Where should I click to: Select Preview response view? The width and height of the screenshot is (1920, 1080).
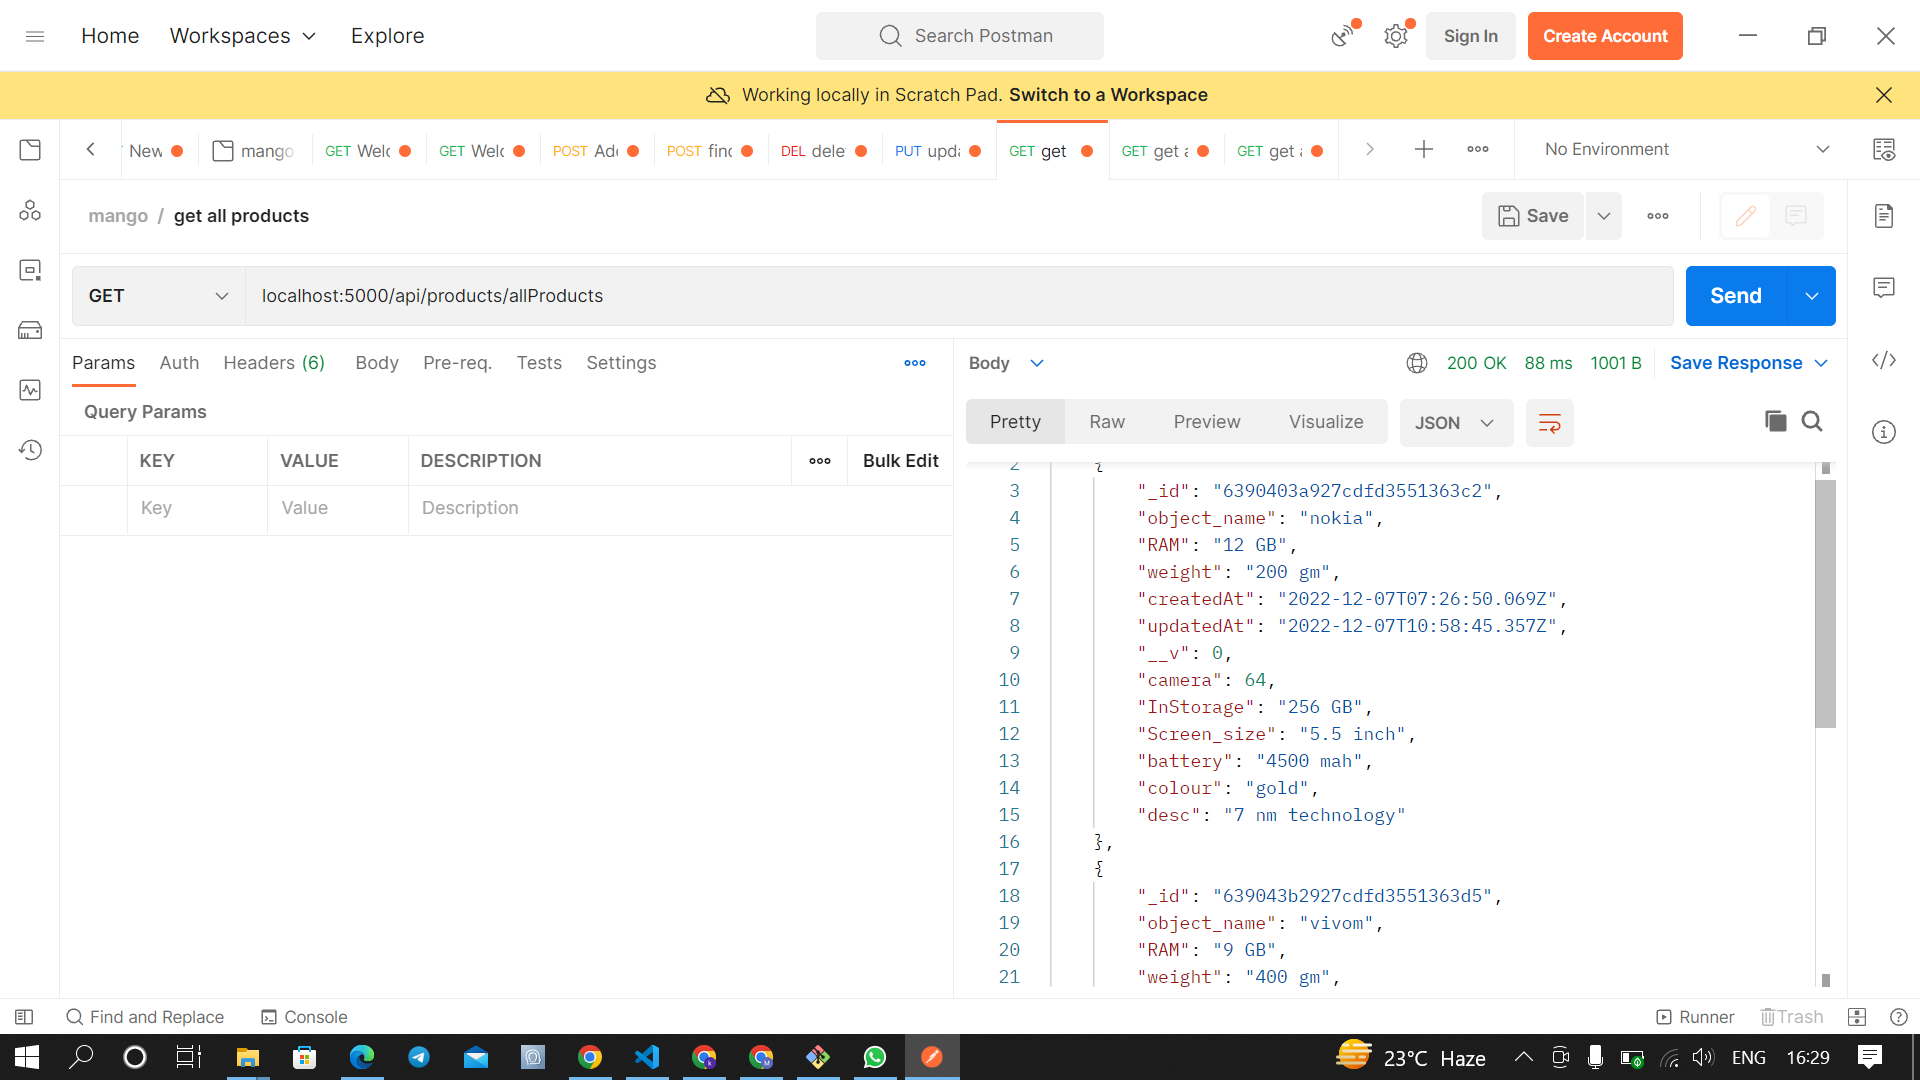[x=1207, y=422]
